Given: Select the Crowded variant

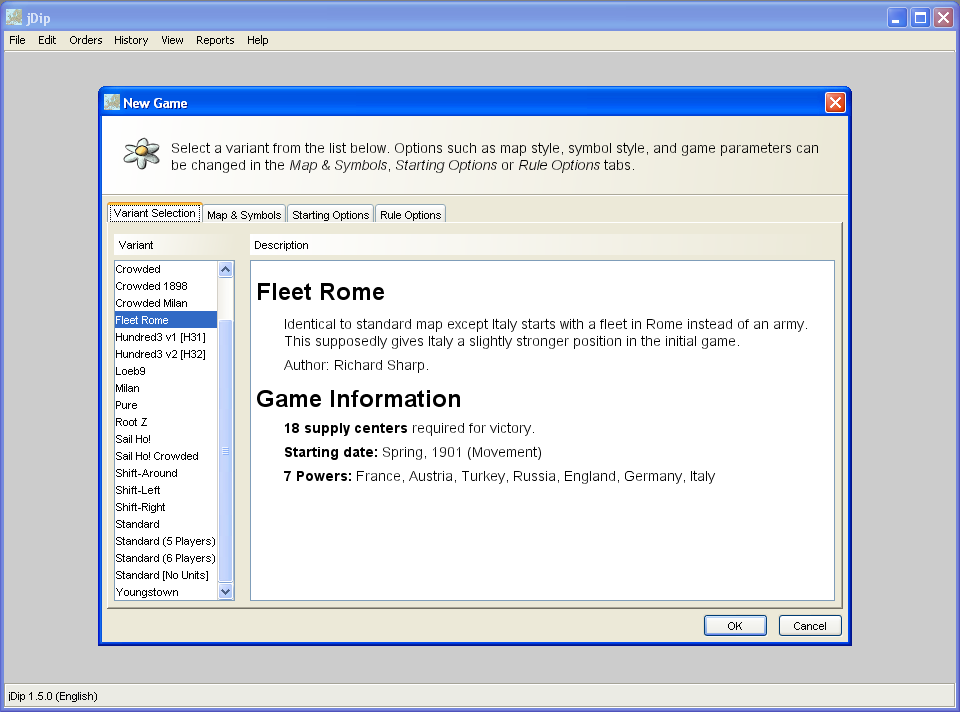Looking at the screenshot, I should point(165,269).
